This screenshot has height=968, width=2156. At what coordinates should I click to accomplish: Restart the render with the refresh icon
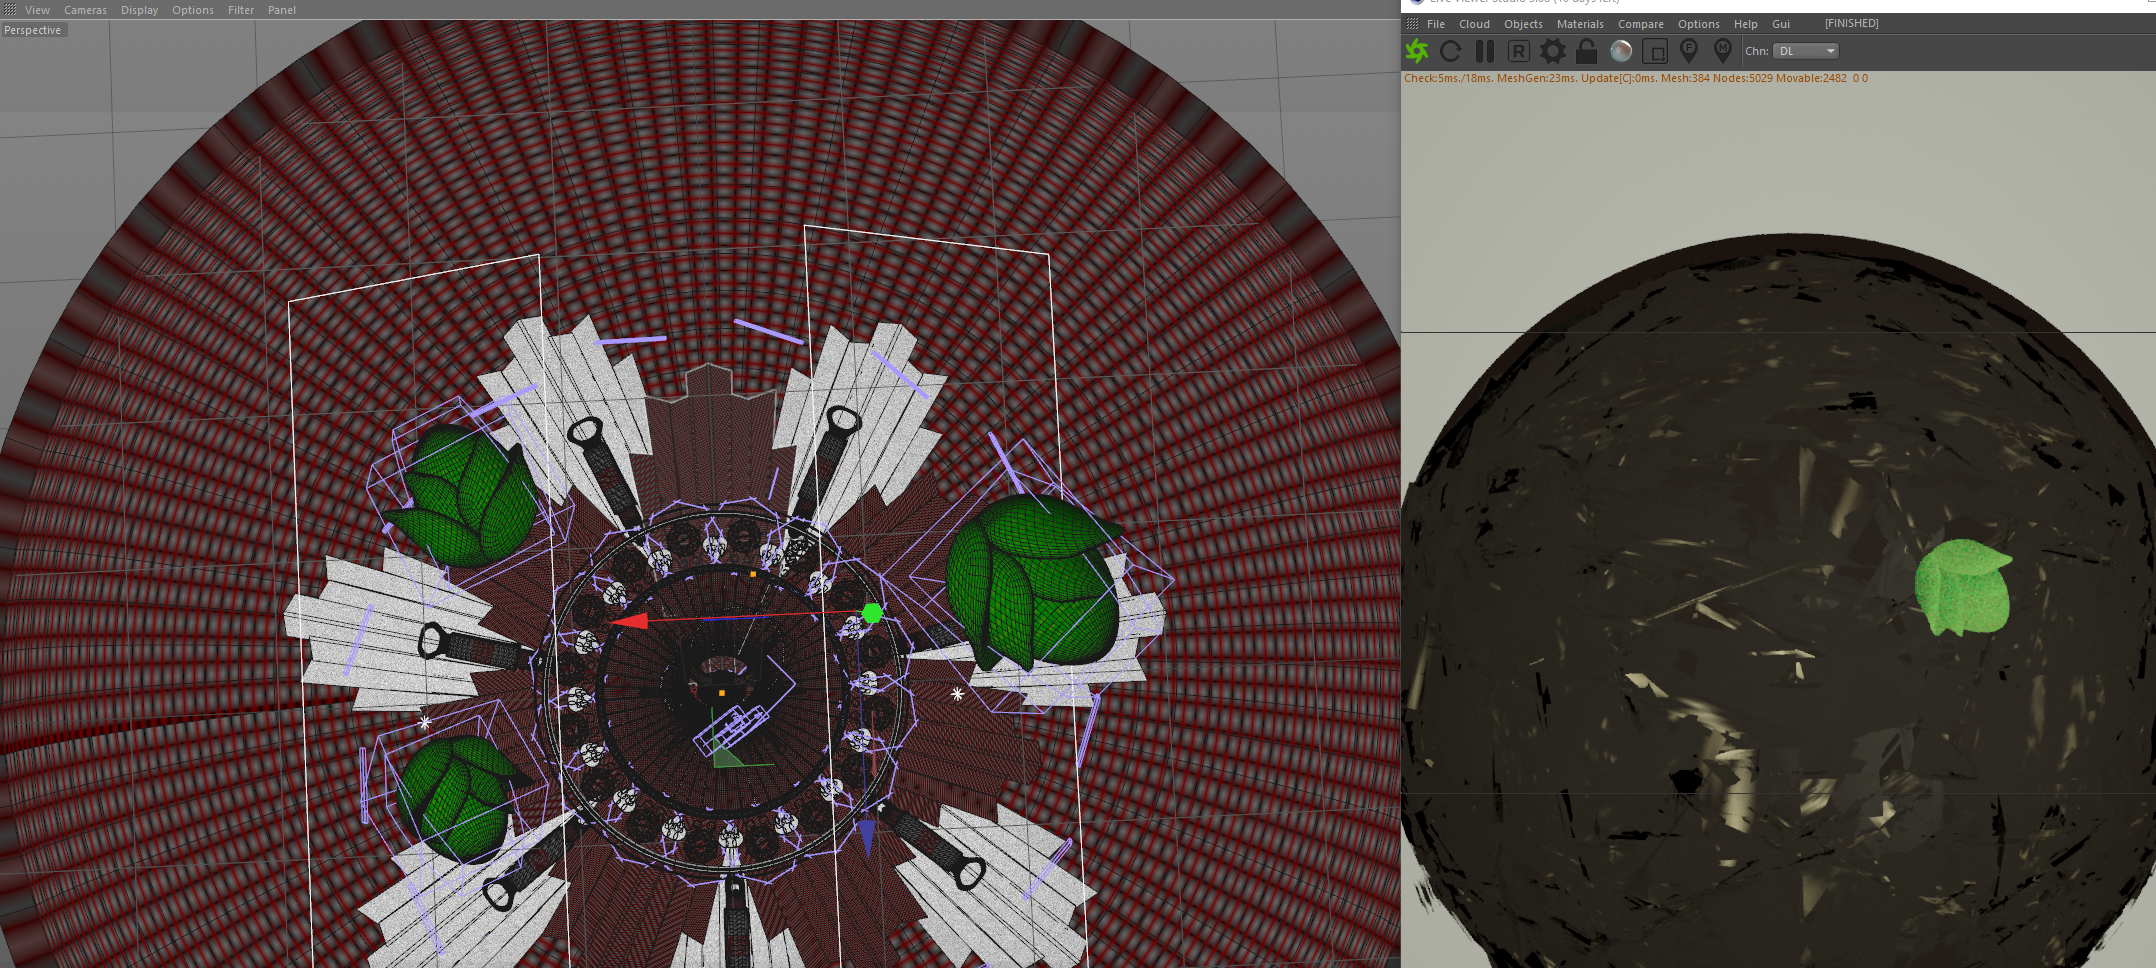(1451, 51)
